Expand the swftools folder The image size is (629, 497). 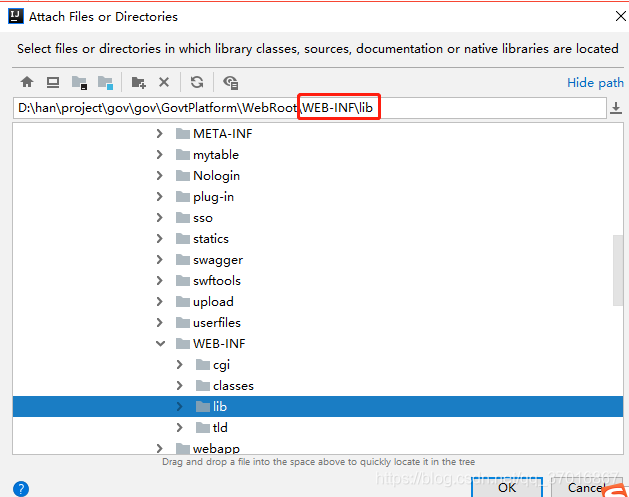pyautogui.click(x=160, y=280)
